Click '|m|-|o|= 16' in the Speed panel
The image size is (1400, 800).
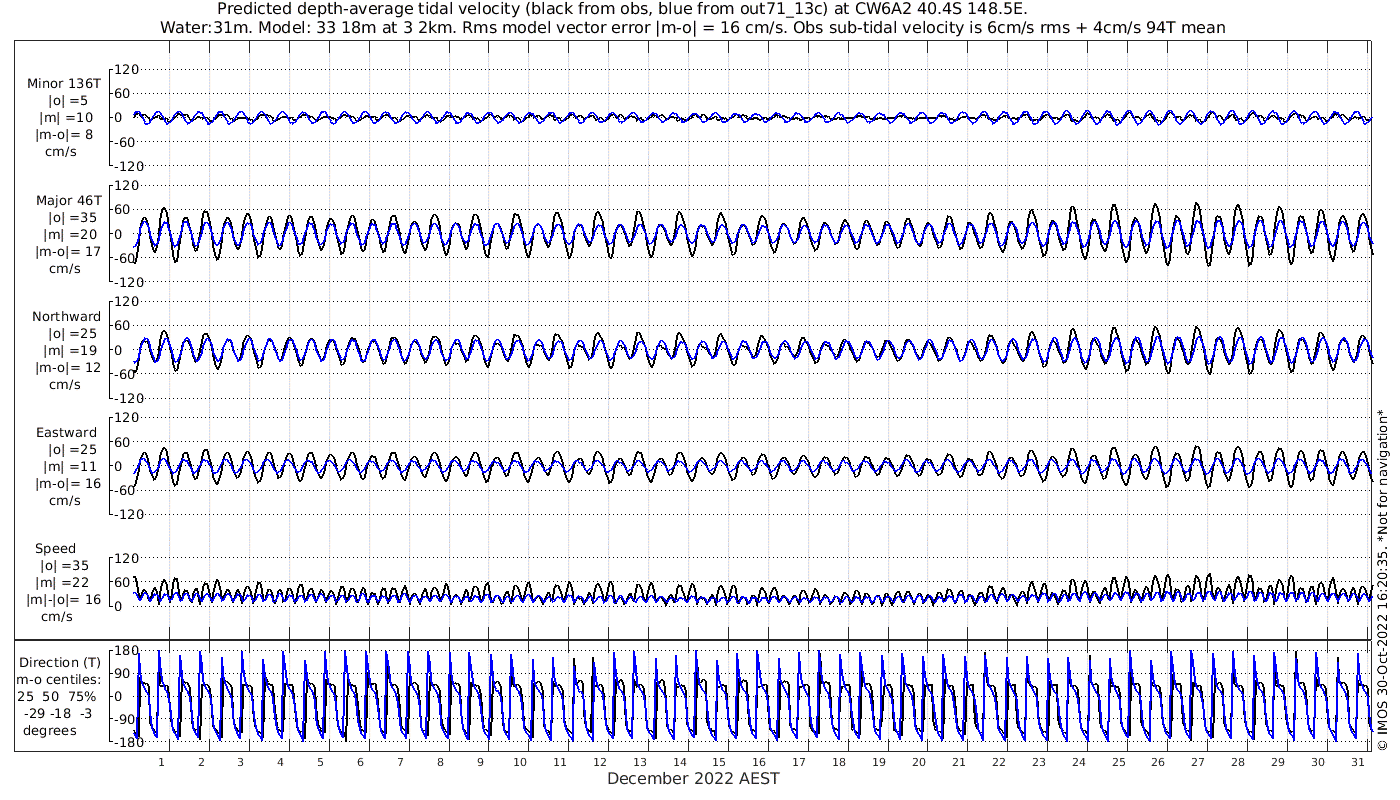click(x=64, y=600)
